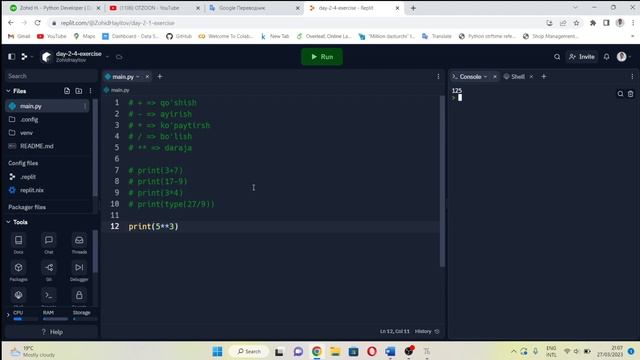640x360 pixels.
Task: Open the Git tool
Action: point(49,271)
